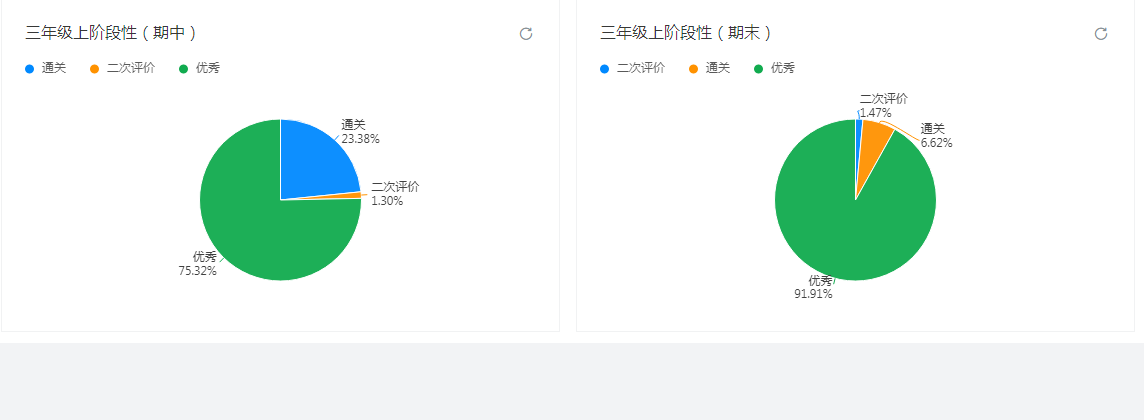1144x420 pixels.
Task: Click orange 通关 slice in 期末 pie
Action: tap(875, 138)
